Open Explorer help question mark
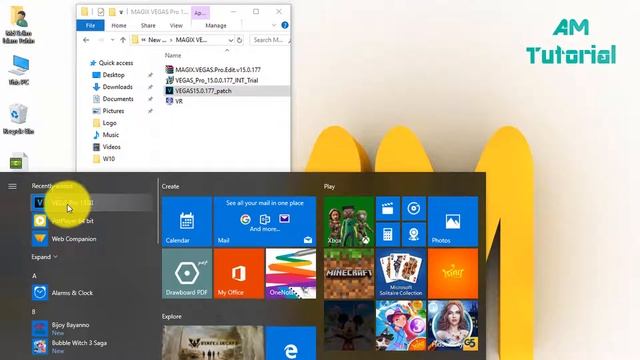 285,25
